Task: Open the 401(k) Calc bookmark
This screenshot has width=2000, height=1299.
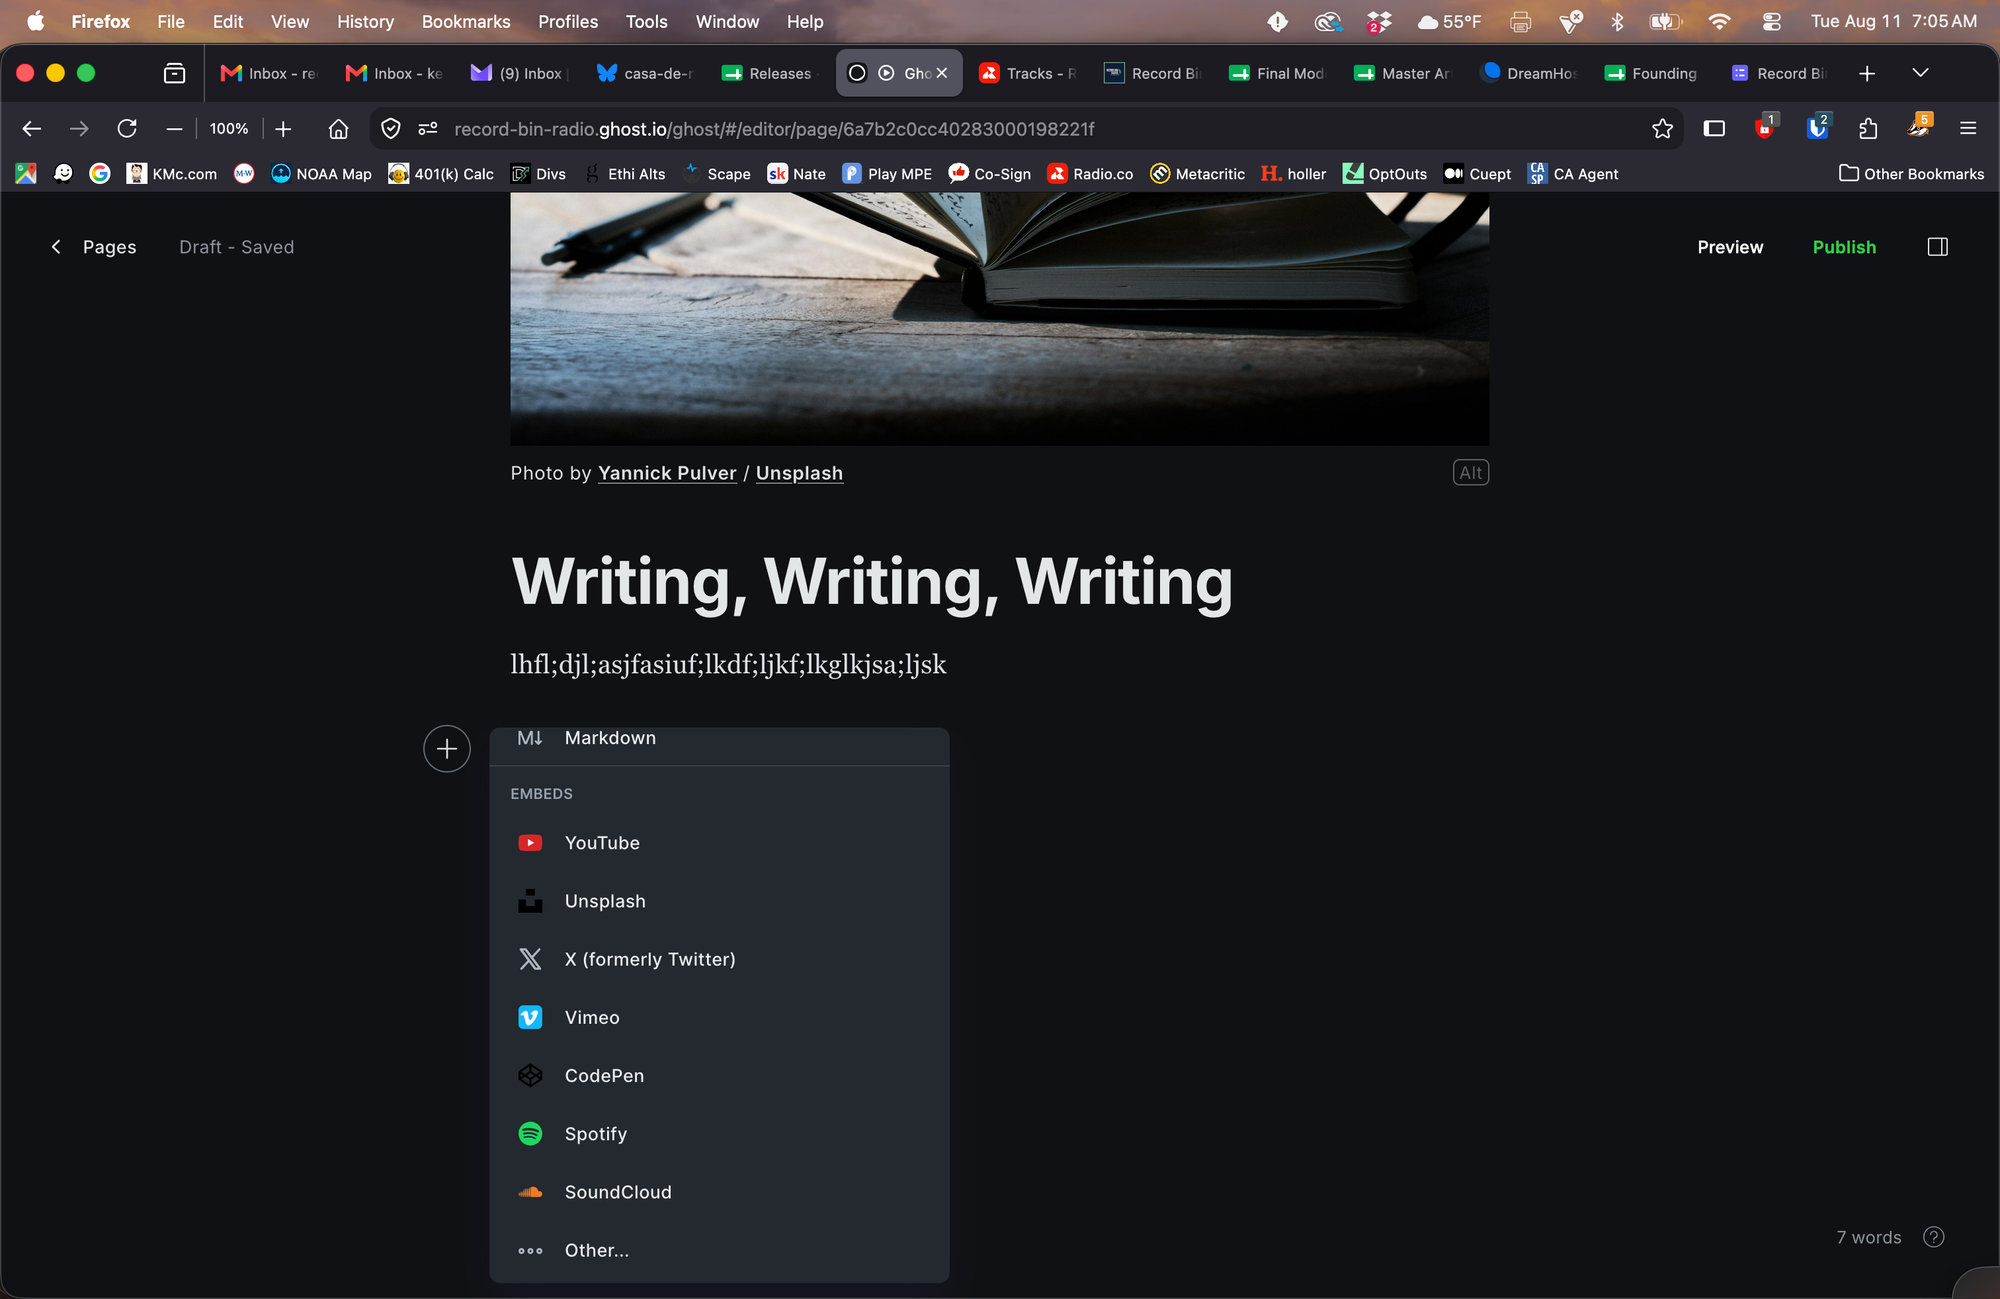Action: pos(441,174)
